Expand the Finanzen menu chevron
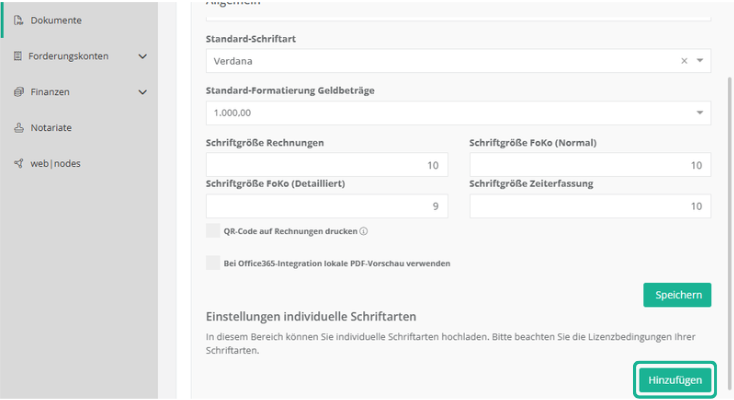 (x=143, y=92)
